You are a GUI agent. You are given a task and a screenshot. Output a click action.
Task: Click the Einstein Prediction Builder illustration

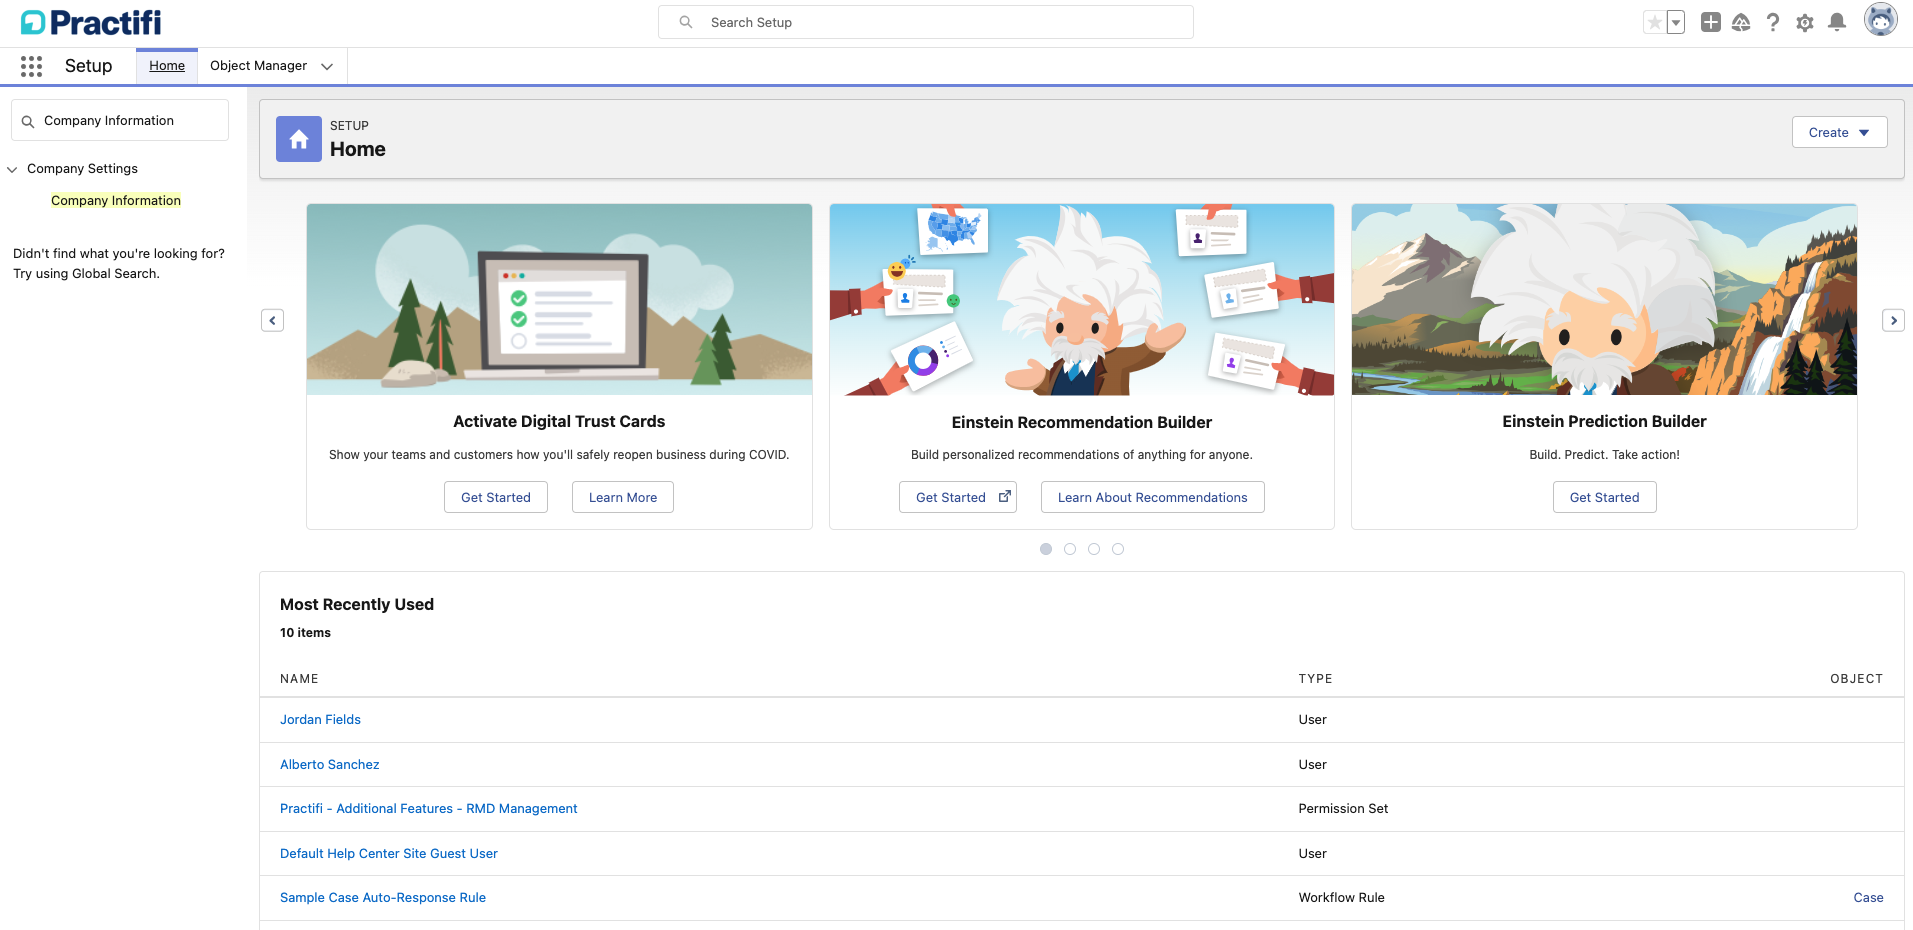click(x=1604, y=299)
